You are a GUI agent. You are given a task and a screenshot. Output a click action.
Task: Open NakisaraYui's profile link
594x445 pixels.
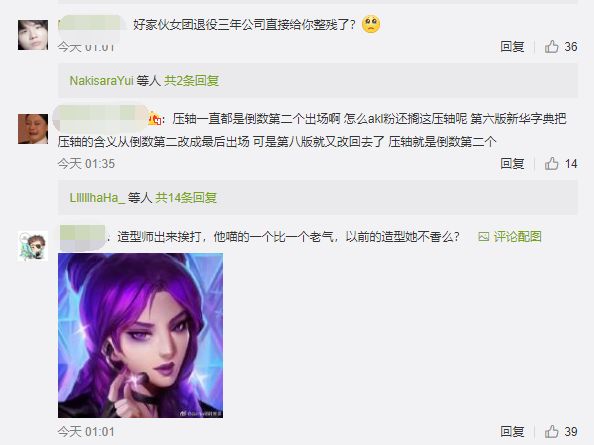[x=102, y=81]
